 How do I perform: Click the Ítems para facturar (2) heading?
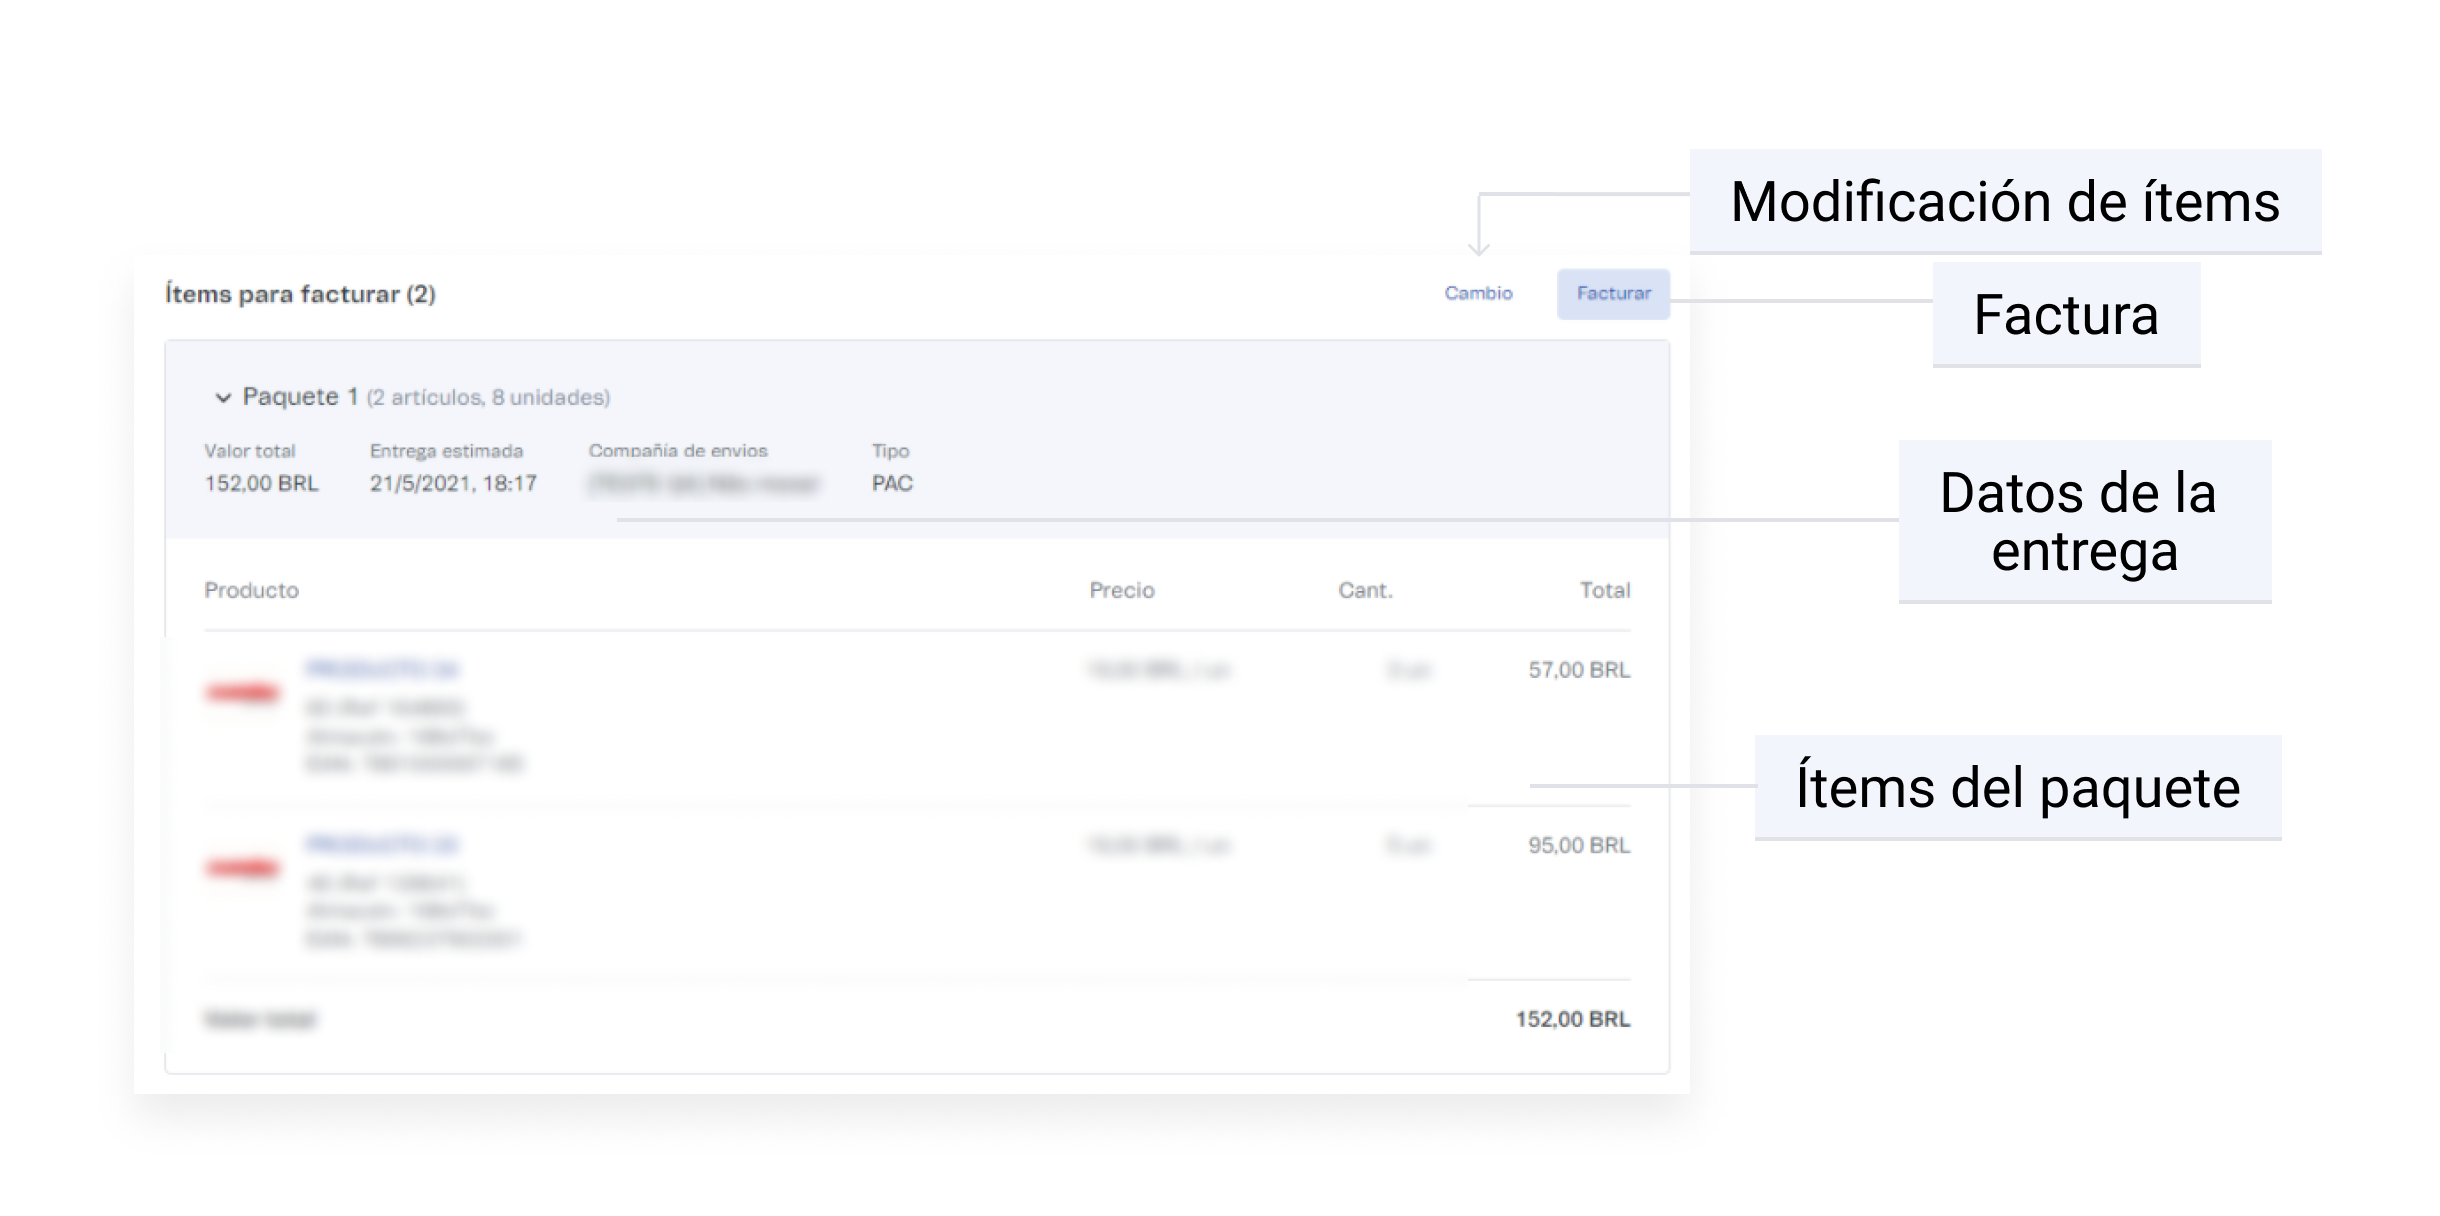coord(300,294)
